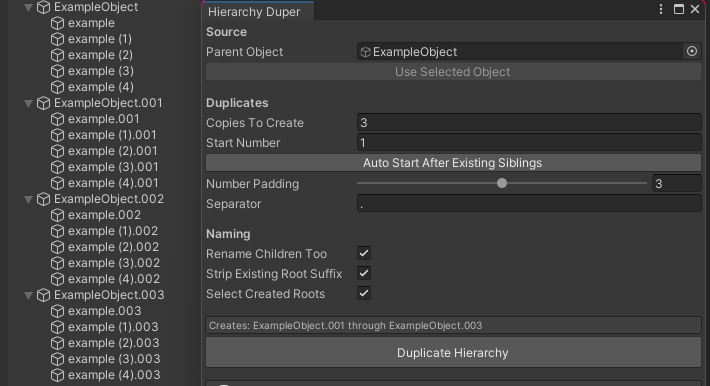Image resolution: width=710 pixels, height=386 pixels.
Task: Click the cube icon beside example (3).001
Action: pos(58,167)
